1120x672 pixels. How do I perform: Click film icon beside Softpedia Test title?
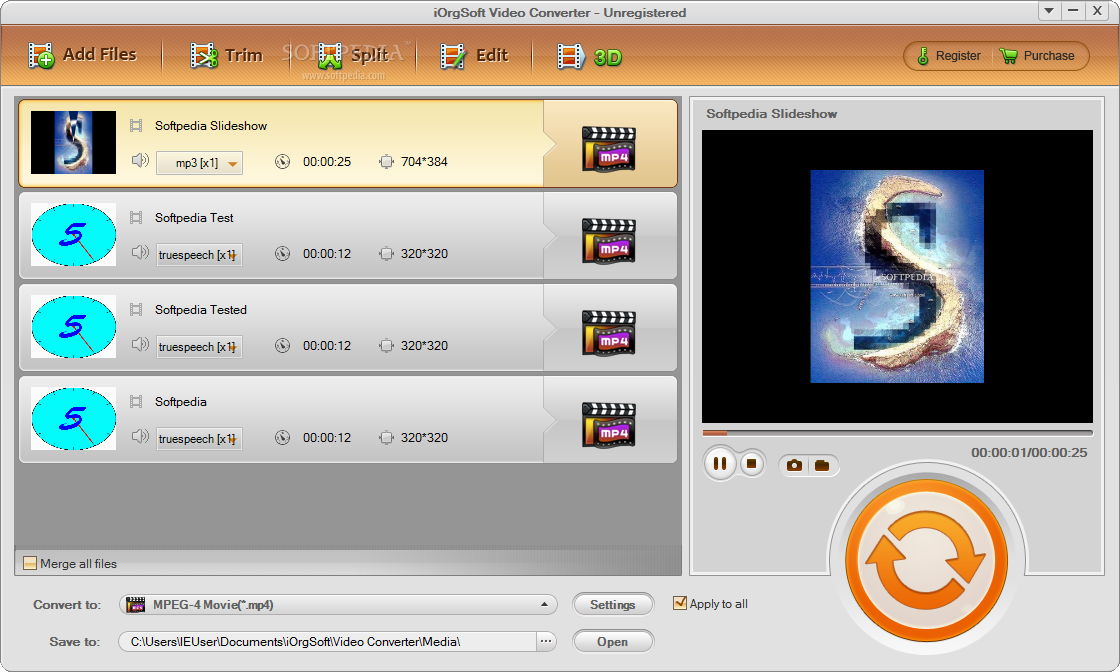coord(136,218)
